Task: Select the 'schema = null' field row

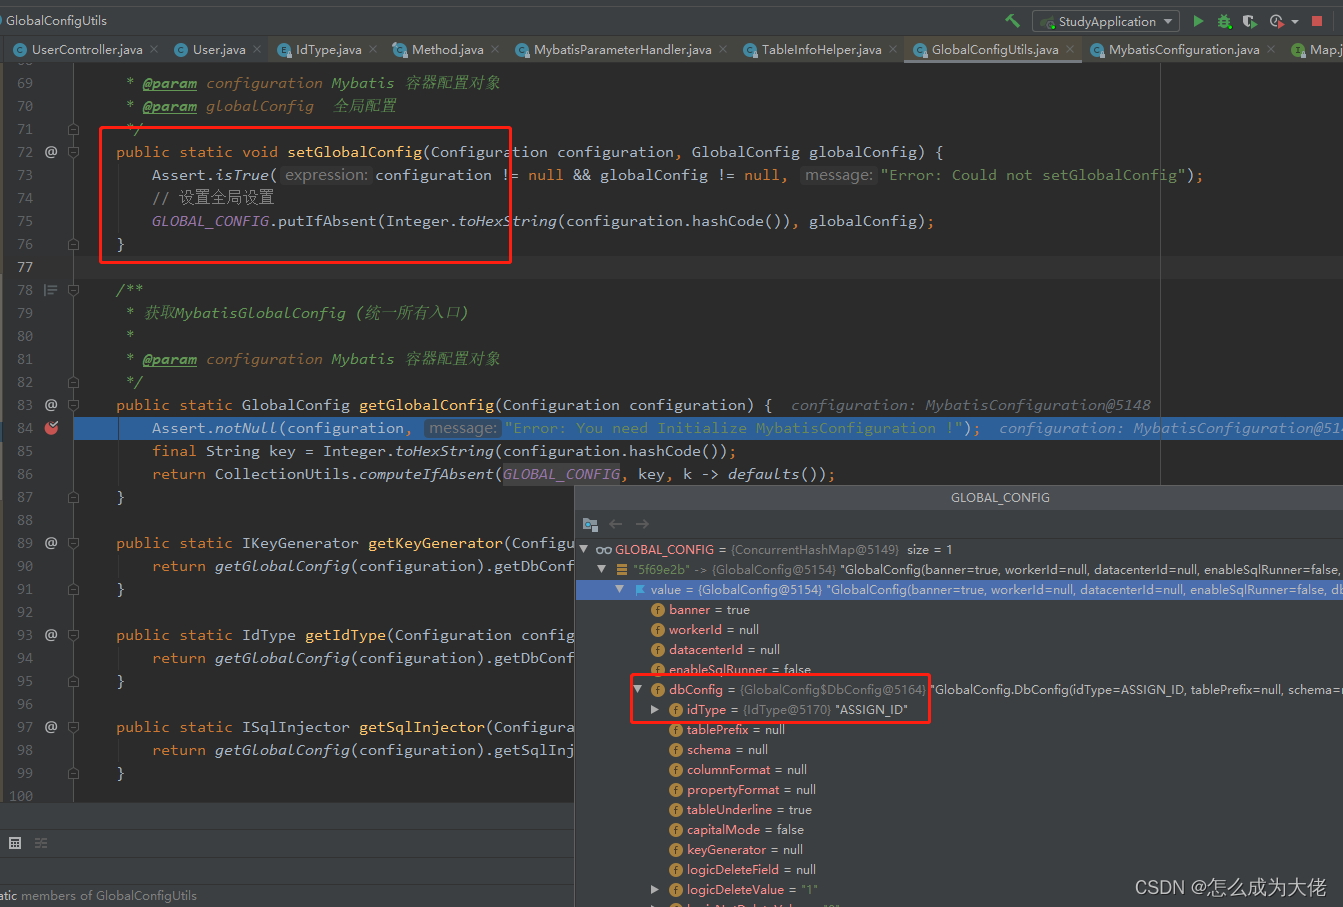Action: coord(959,749)
